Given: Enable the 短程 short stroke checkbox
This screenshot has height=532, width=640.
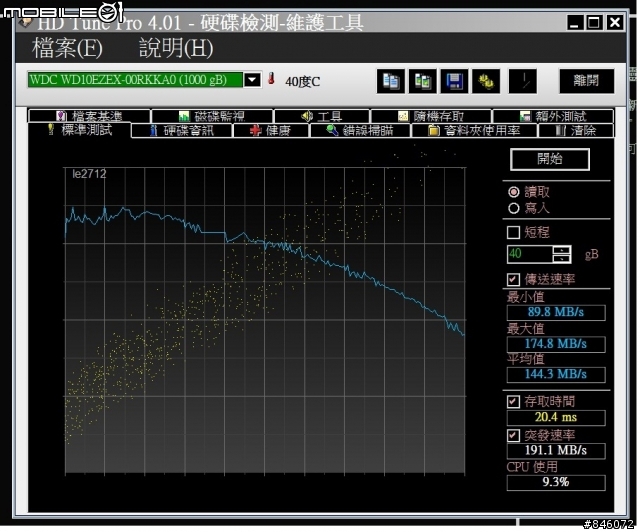Looking at the screenshot, I should [x=513, y=232].
